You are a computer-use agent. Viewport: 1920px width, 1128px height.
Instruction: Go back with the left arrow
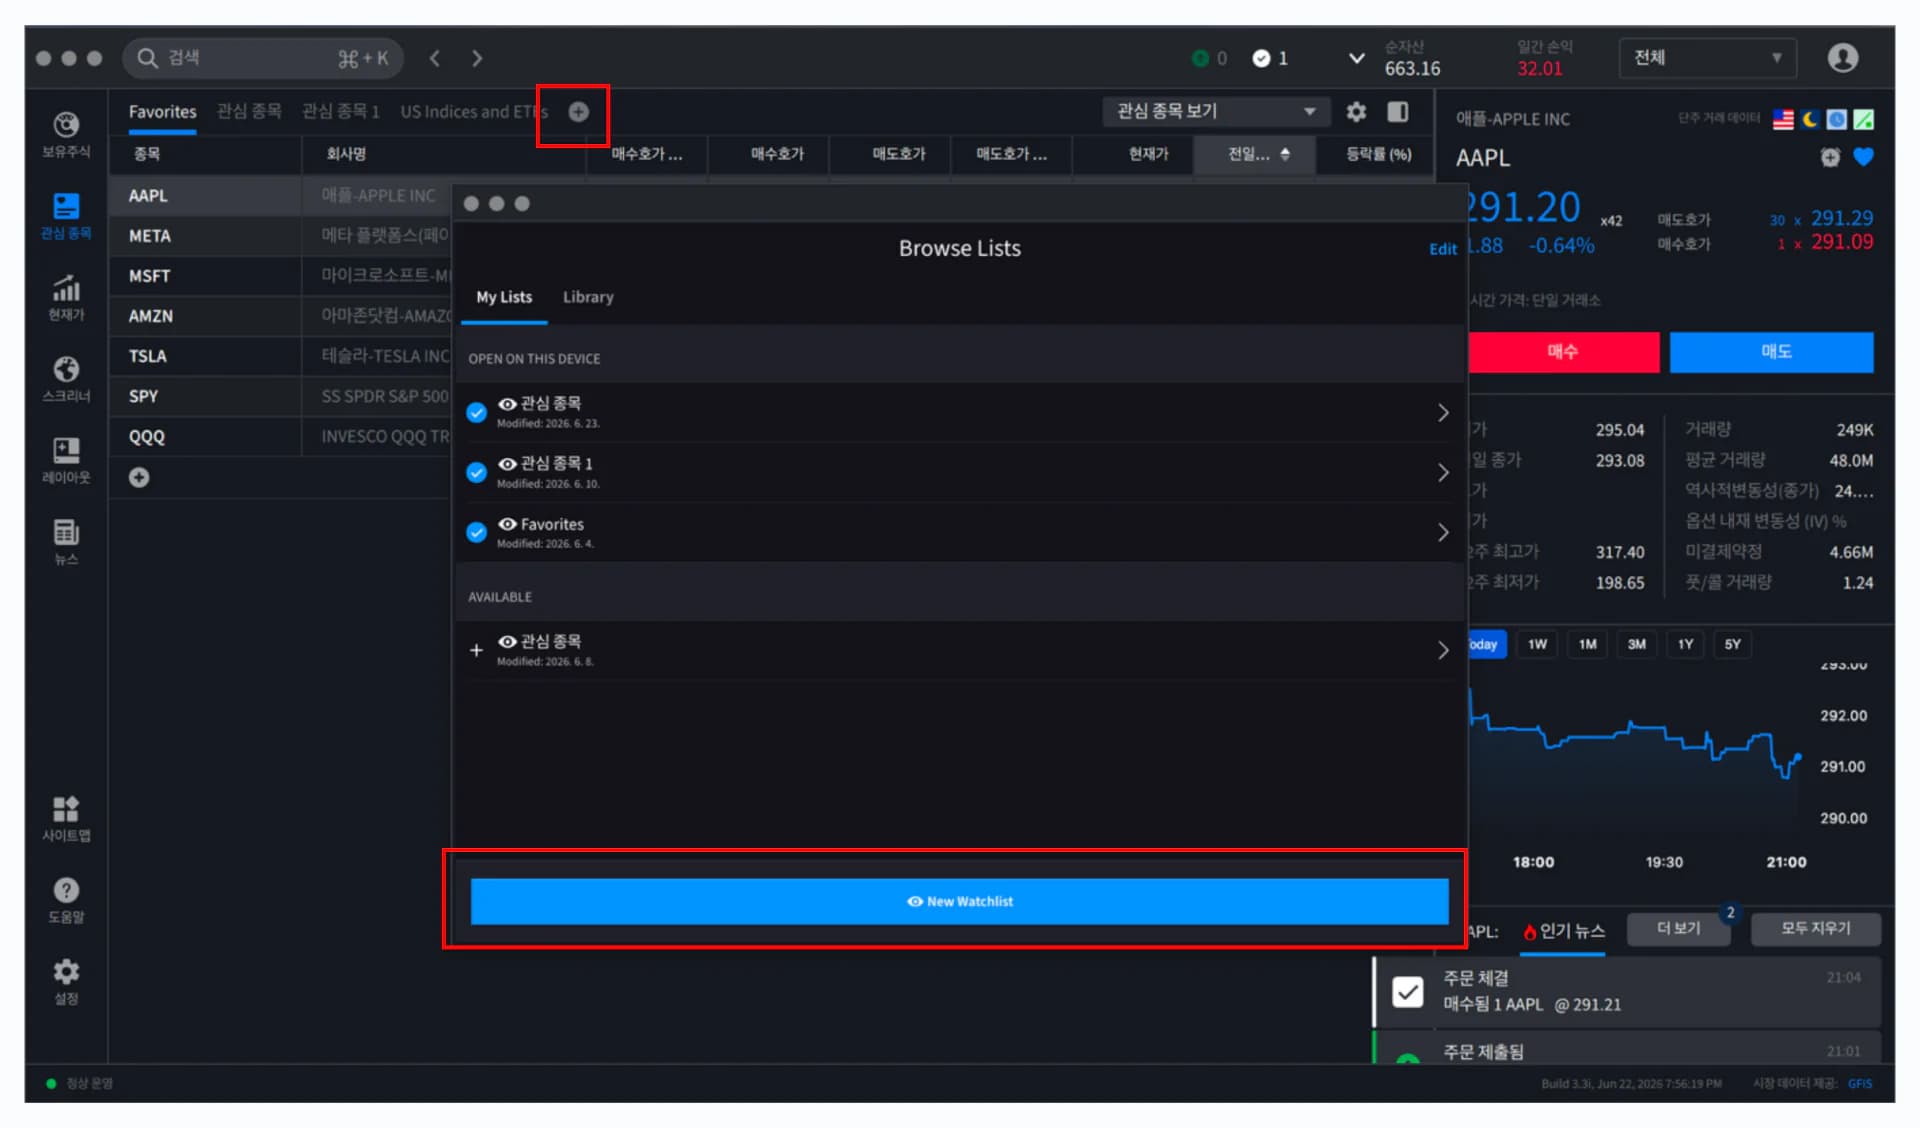(x=435, y=58)
